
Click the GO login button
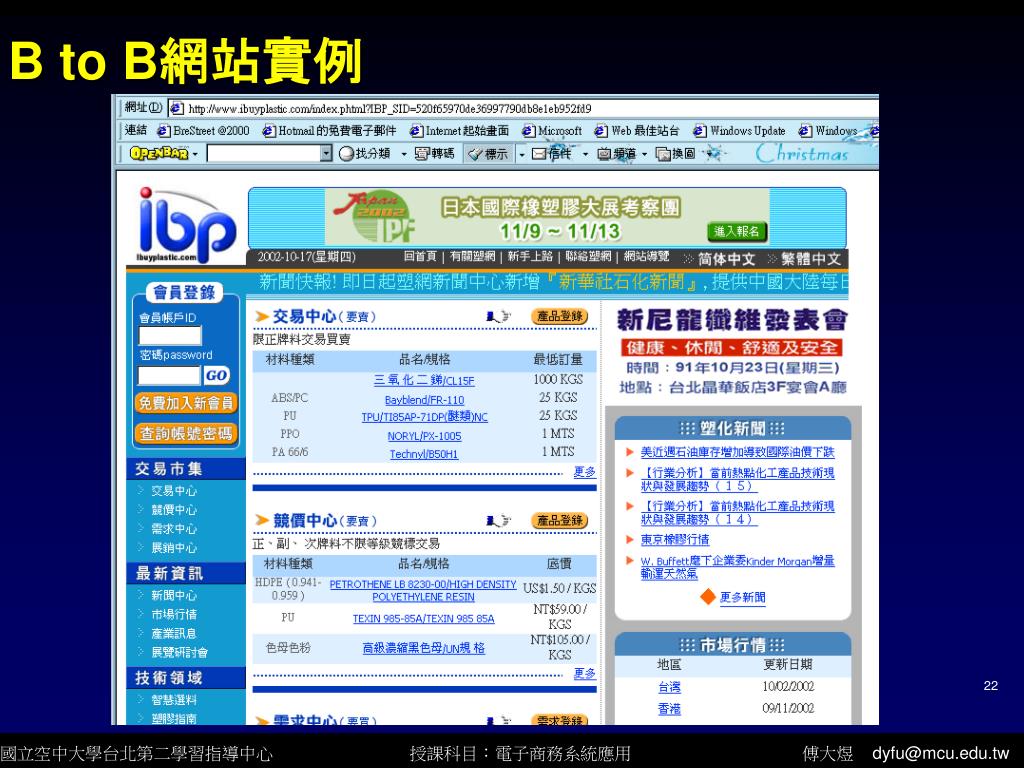[x=216, y=376]
